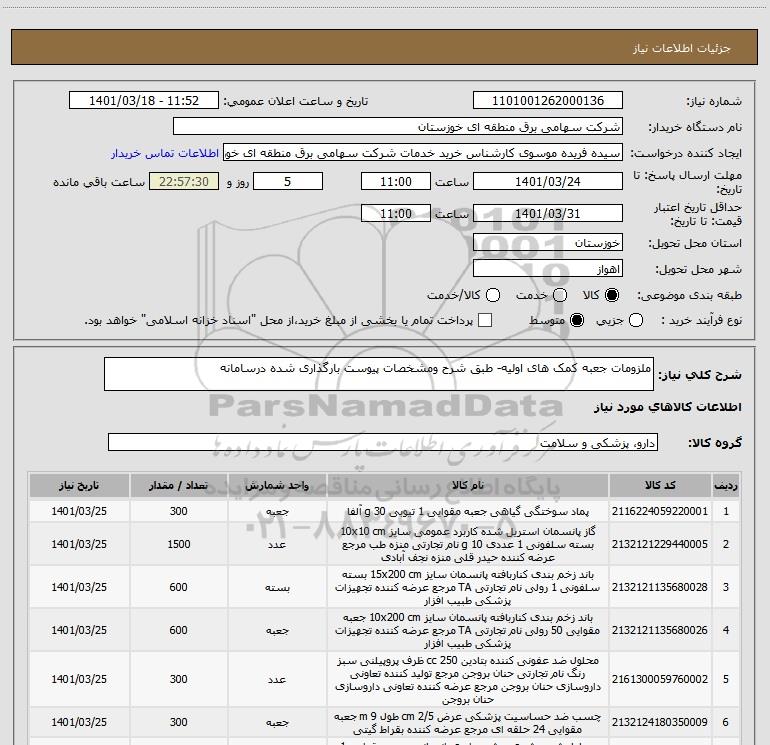Click the remaining time countdown 22:57:30
770x745 pixels.
click(183, 182)
